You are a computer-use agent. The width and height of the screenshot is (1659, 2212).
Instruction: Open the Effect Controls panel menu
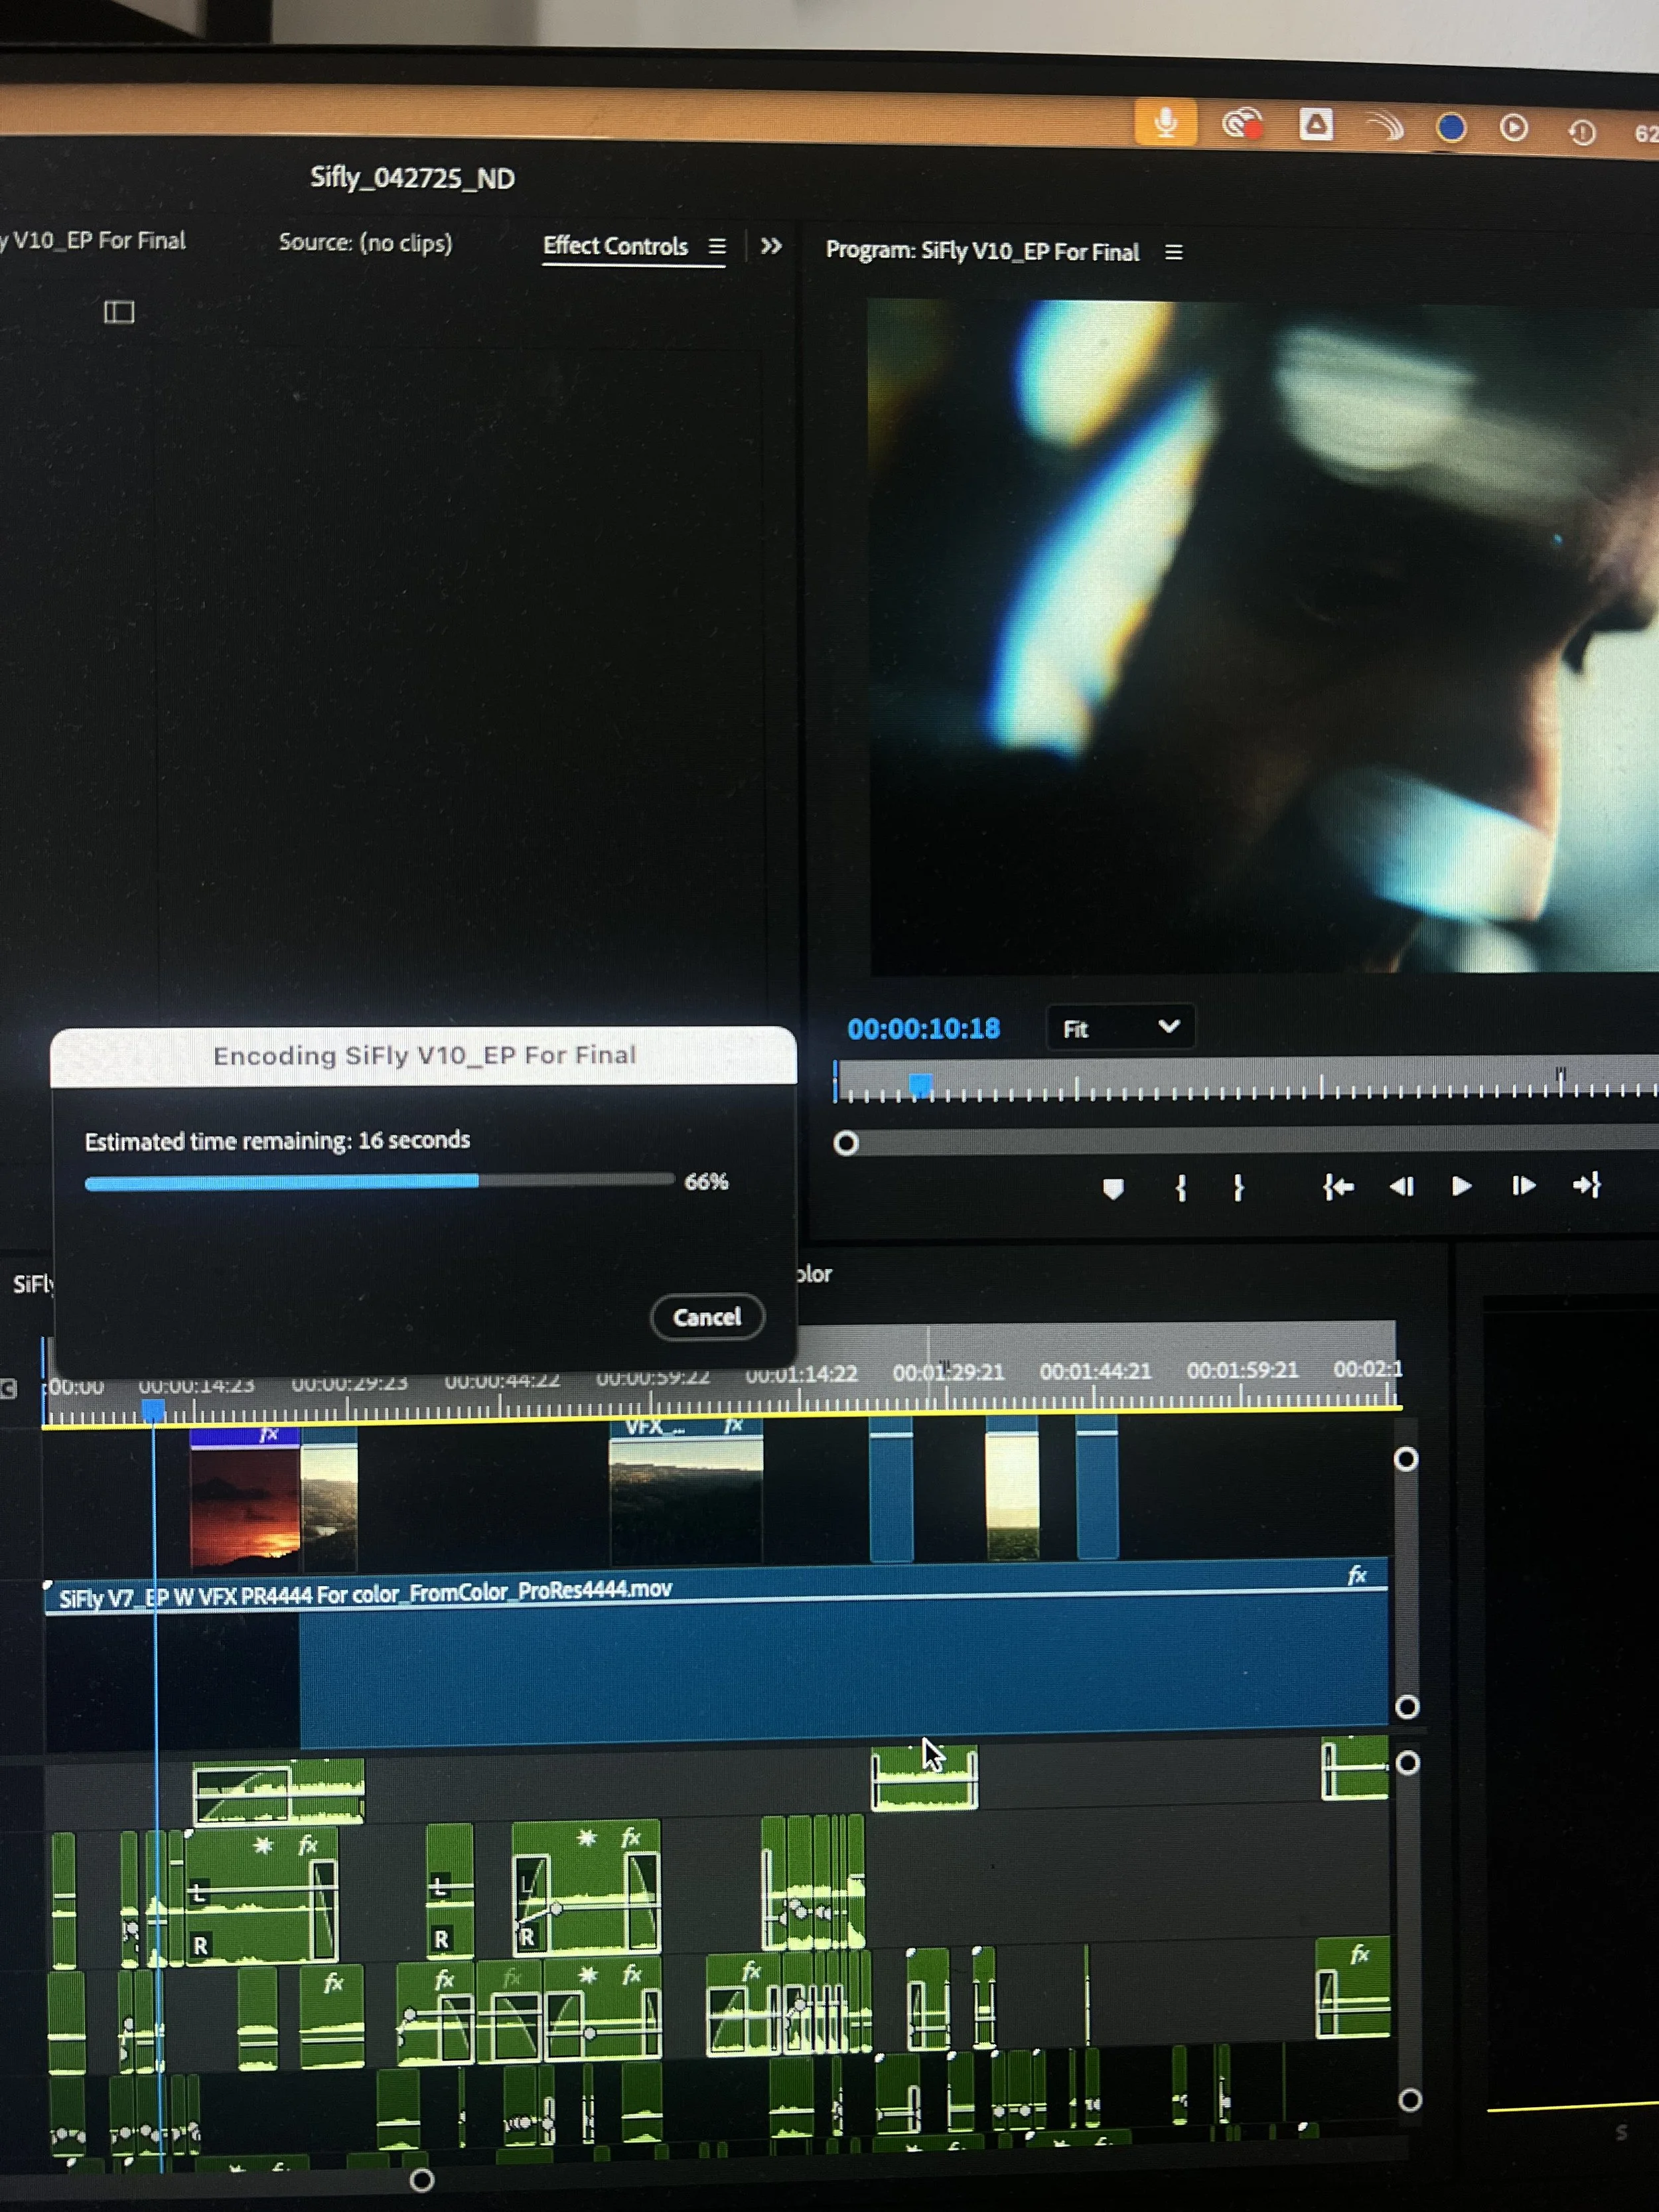(717, 246)
